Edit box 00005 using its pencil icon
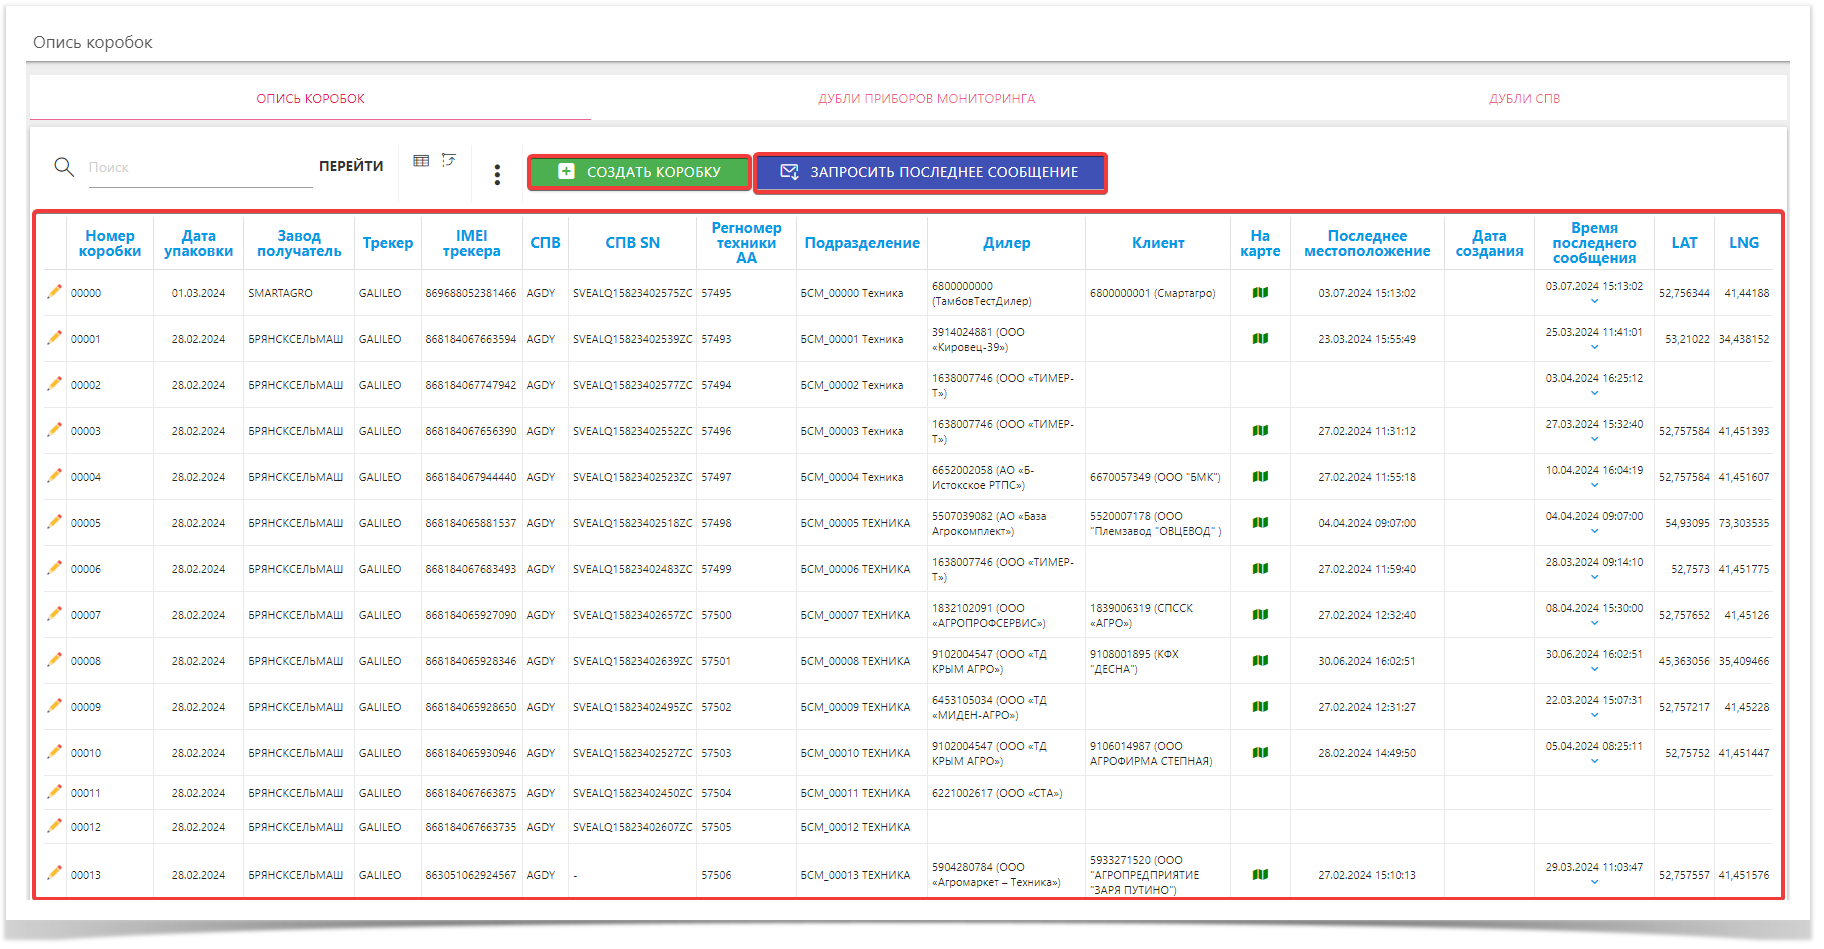This screenshot has width=1824, height=949. pyautogui.click(x=54, y=522)
